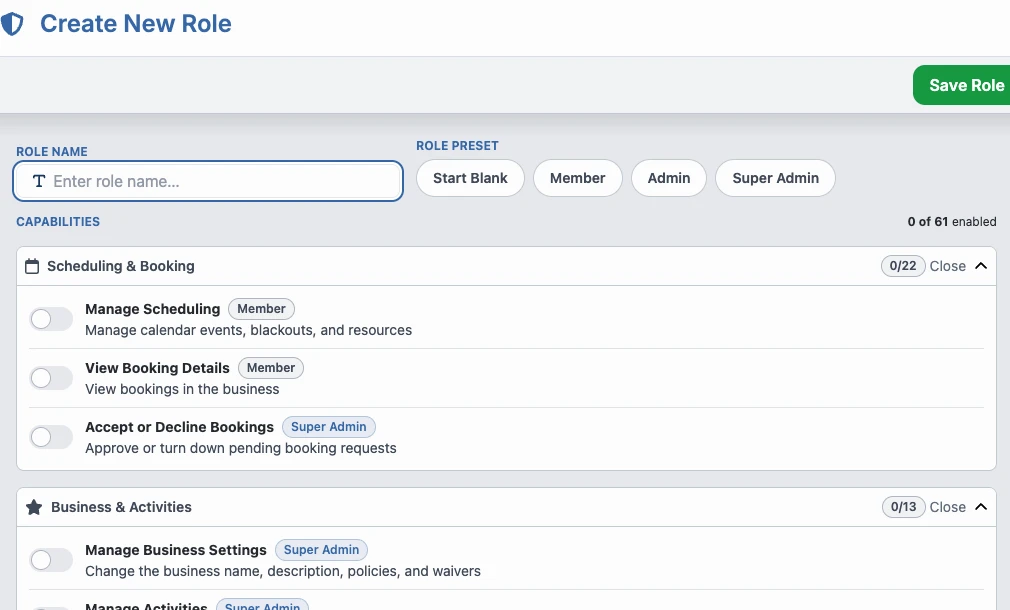Image resolution: width=1010 pixels, height=610 pixels.
Task: Click the CAPABILITIES label
Action: 58,222
